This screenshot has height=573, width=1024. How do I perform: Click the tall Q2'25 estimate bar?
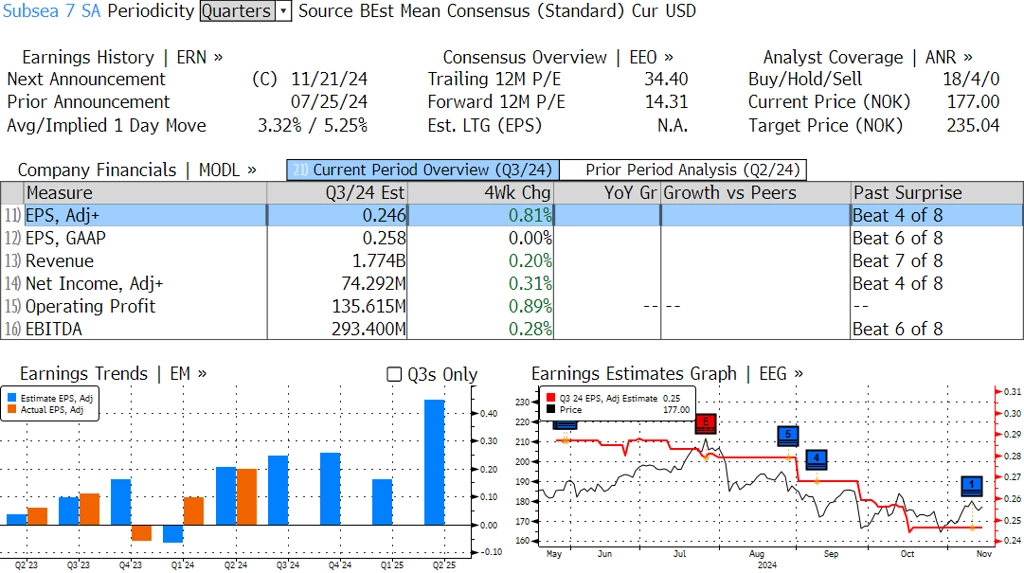[x=434, y=463]
